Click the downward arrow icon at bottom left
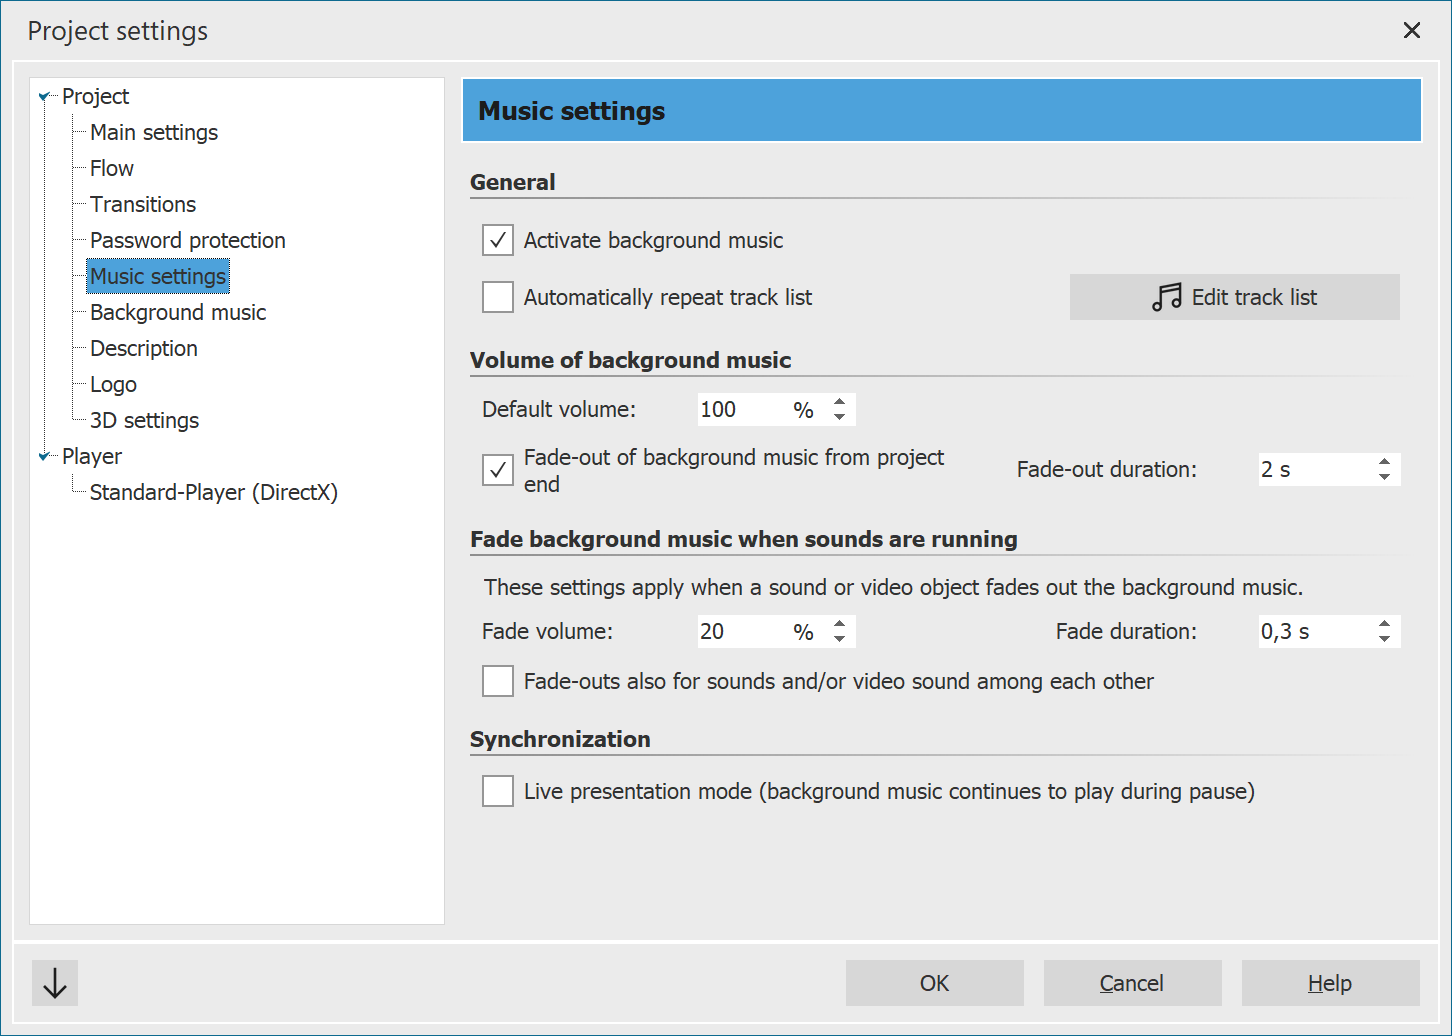 tap(54, 983)
